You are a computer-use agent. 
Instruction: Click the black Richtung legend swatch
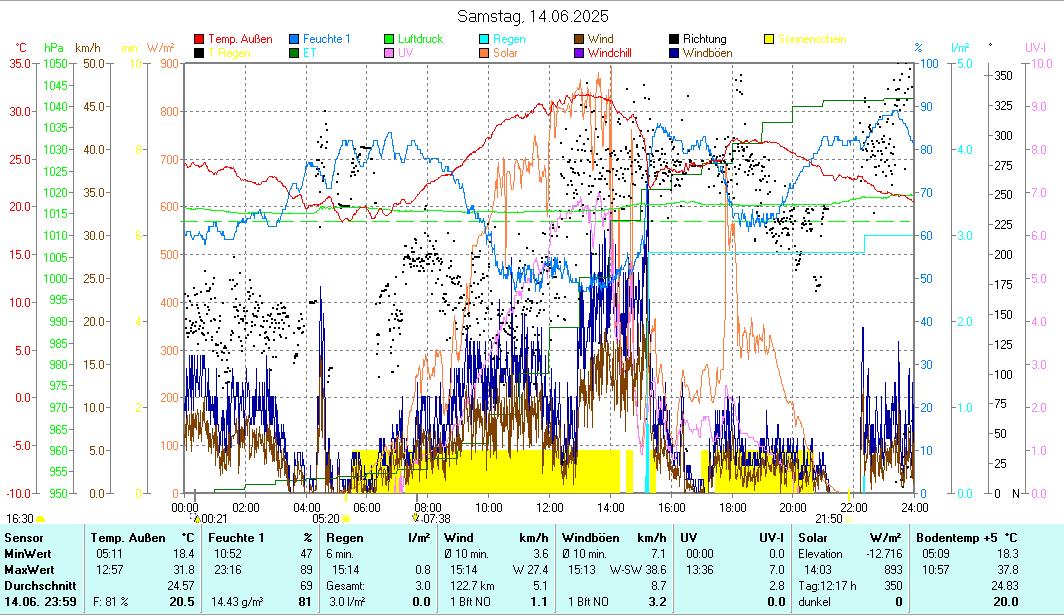click(675, 39)
